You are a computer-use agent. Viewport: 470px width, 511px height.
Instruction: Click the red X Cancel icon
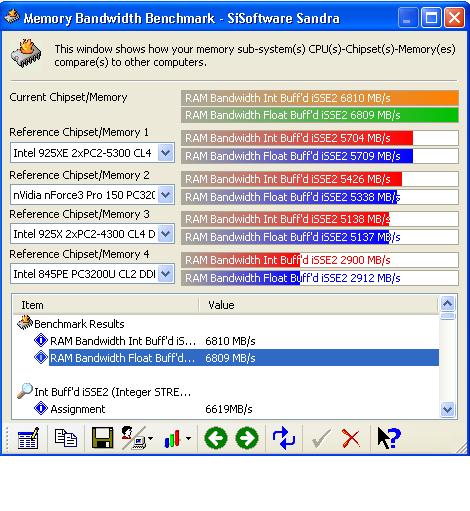coord(351,438)
